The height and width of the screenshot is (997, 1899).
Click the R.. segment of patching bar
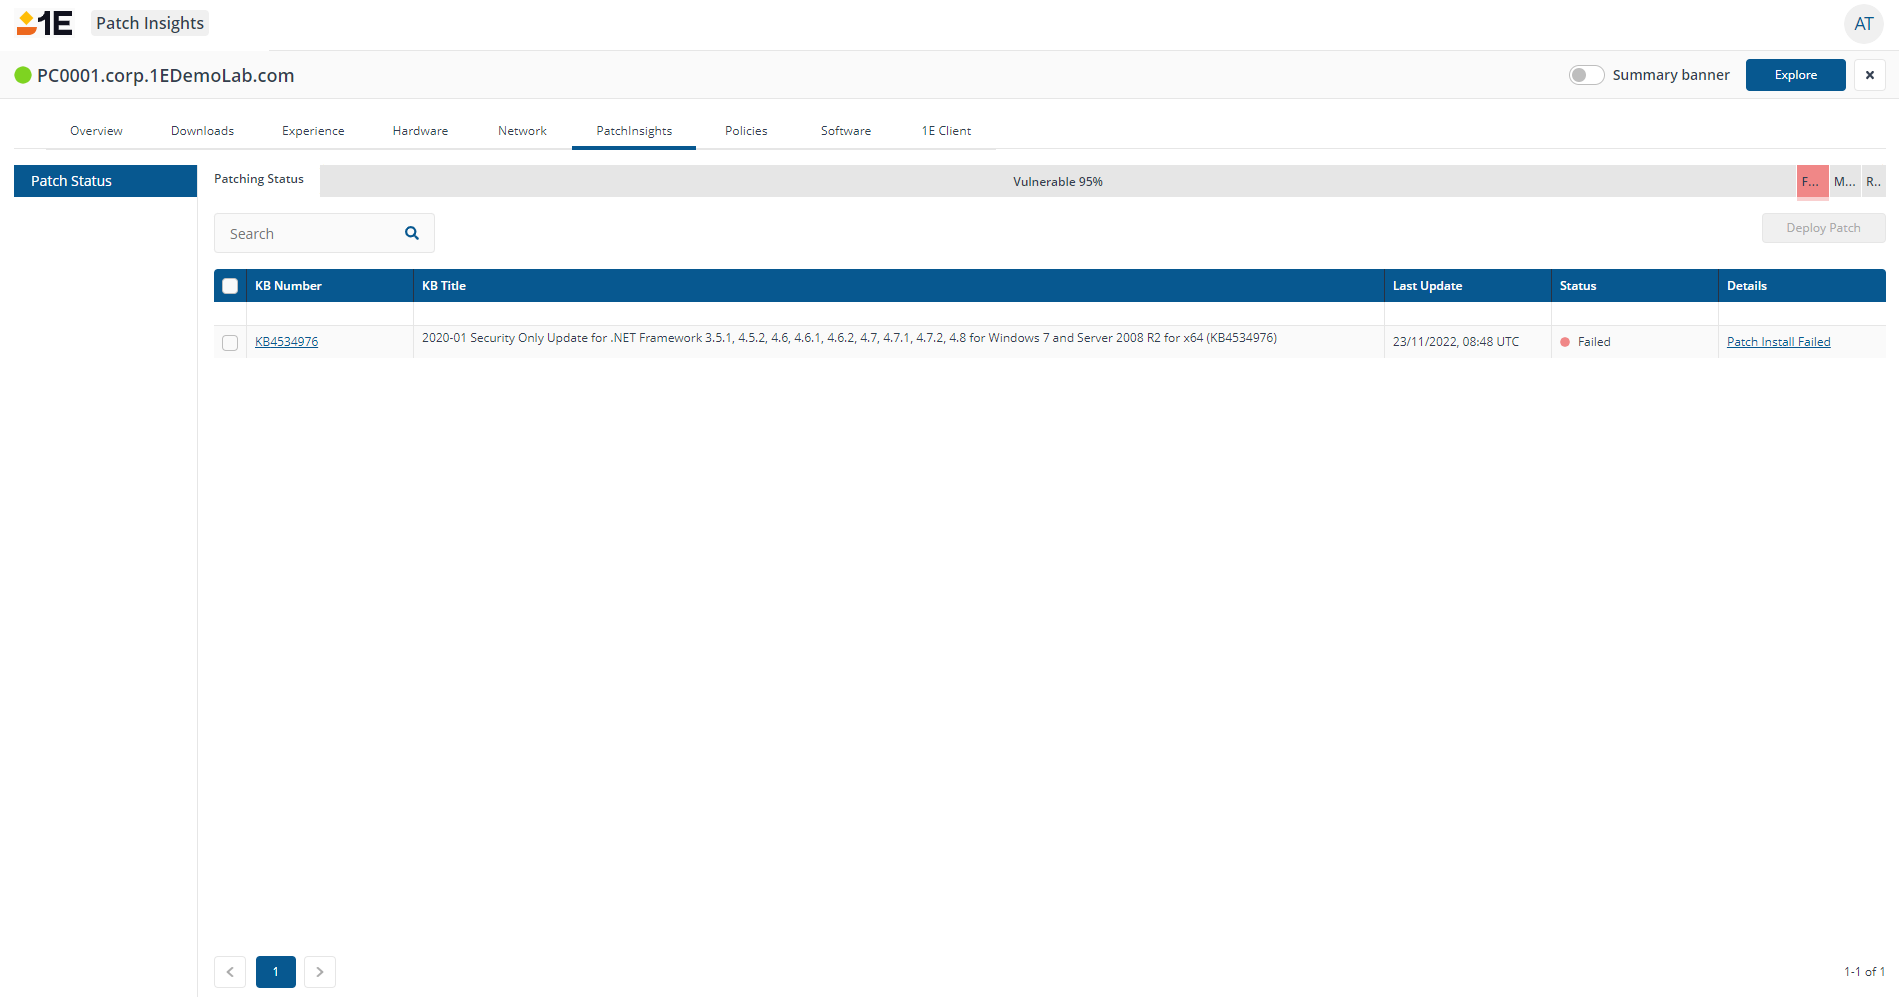pyautogui.click(x=1874, y=181)
